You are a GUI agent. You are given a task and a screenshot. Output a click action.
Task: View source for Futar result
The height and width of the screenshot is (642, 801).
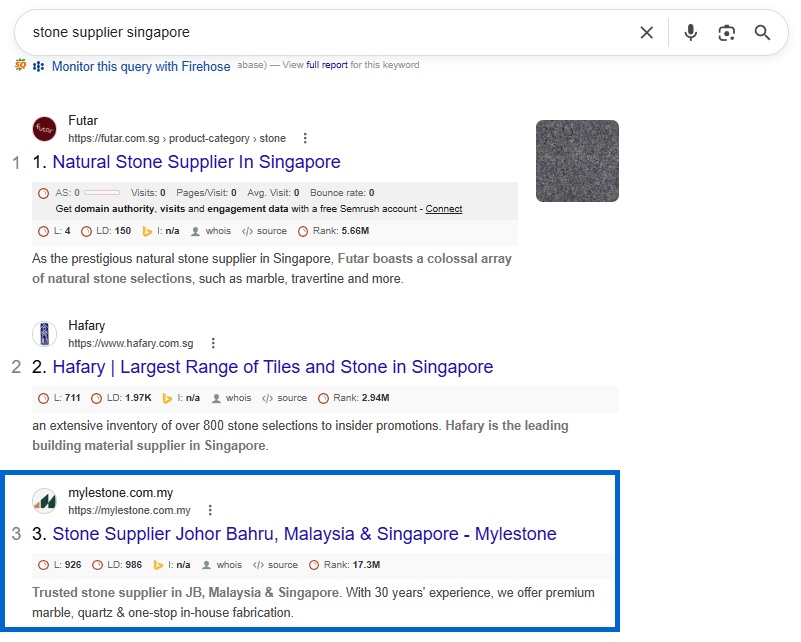pyautogui.click(x=272, y=231)
